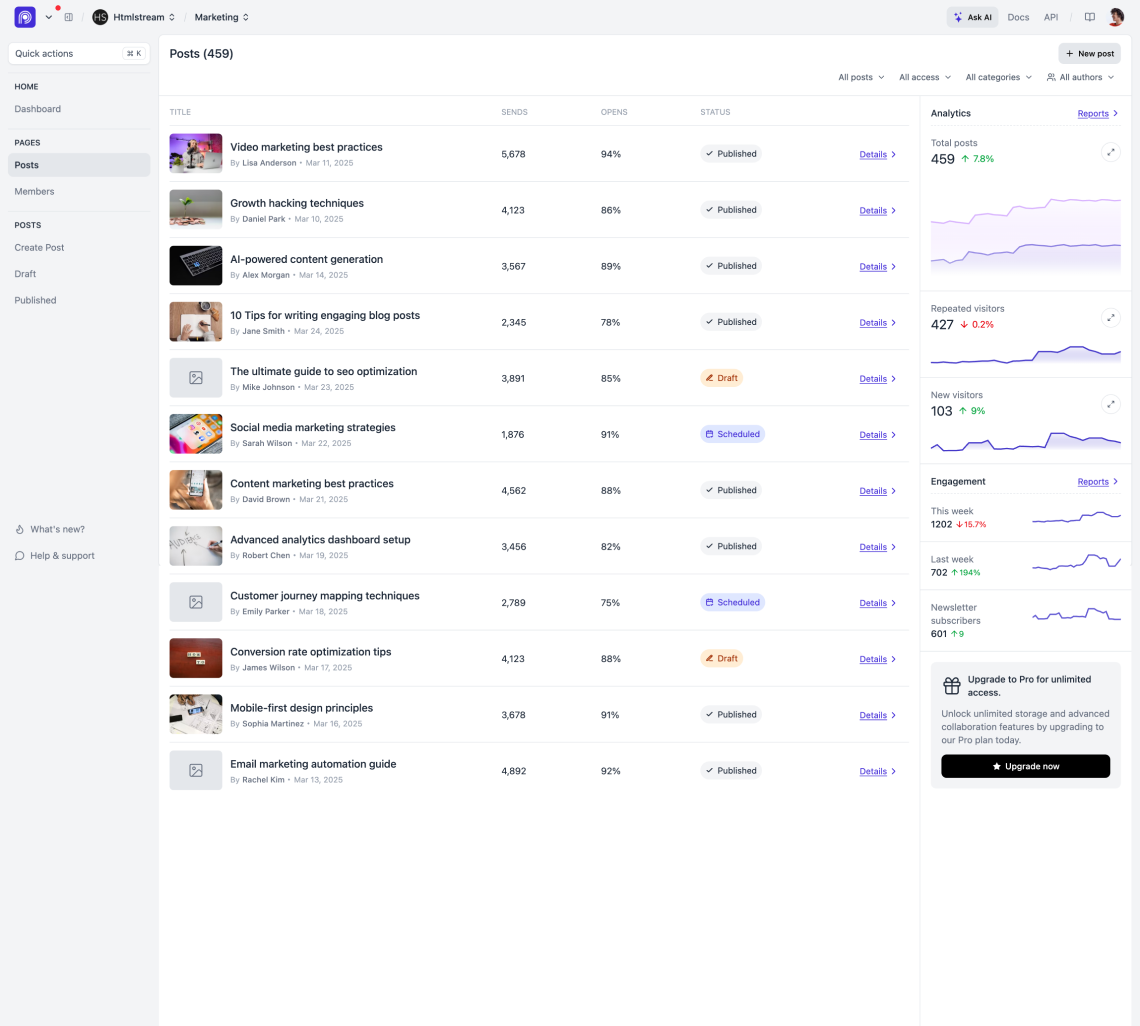Expand the Total posts chart
1140x1026 pixels.
1110,152
